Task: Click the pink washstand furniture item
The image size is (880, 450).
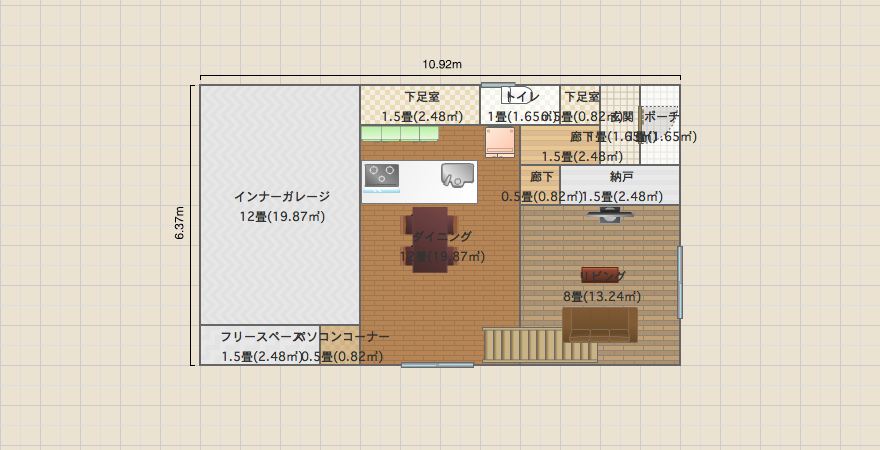Action: [x=498, y=141]
